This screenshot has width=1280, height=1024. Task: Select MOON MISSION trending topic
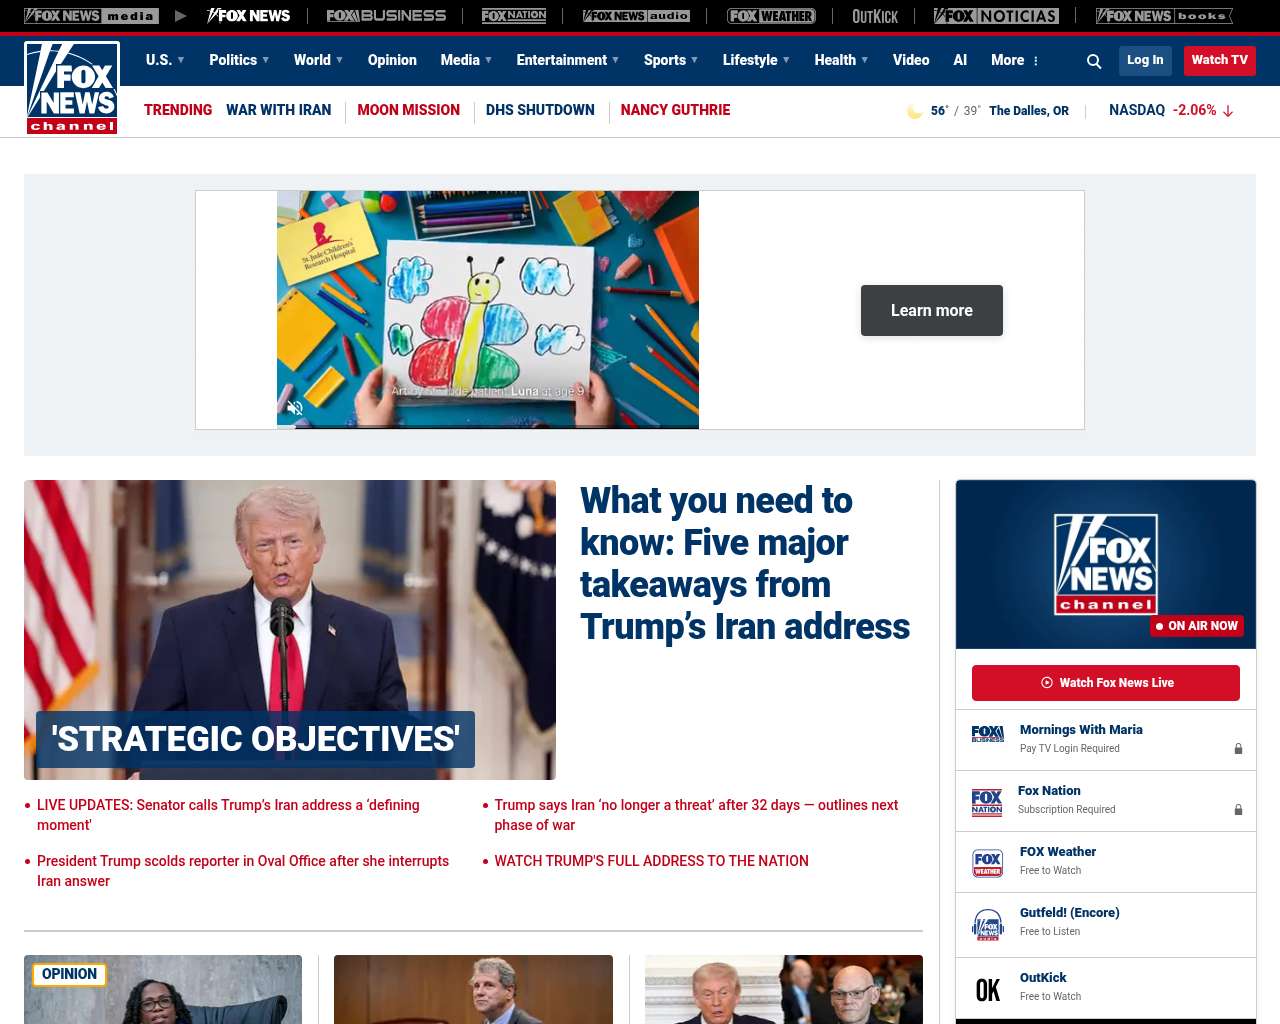point(408,110)
